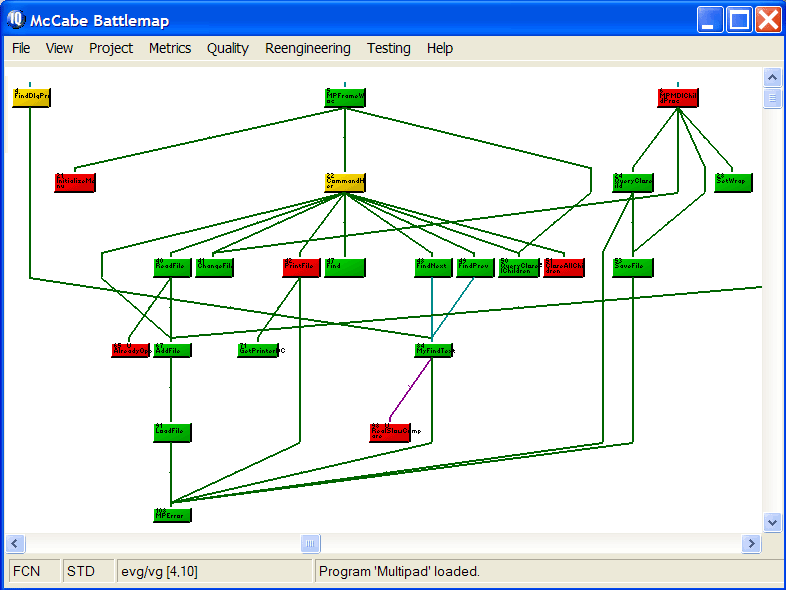Select the green FindNext node
The width and height of the screenshot is (786, 590).
tap(434, 268)
